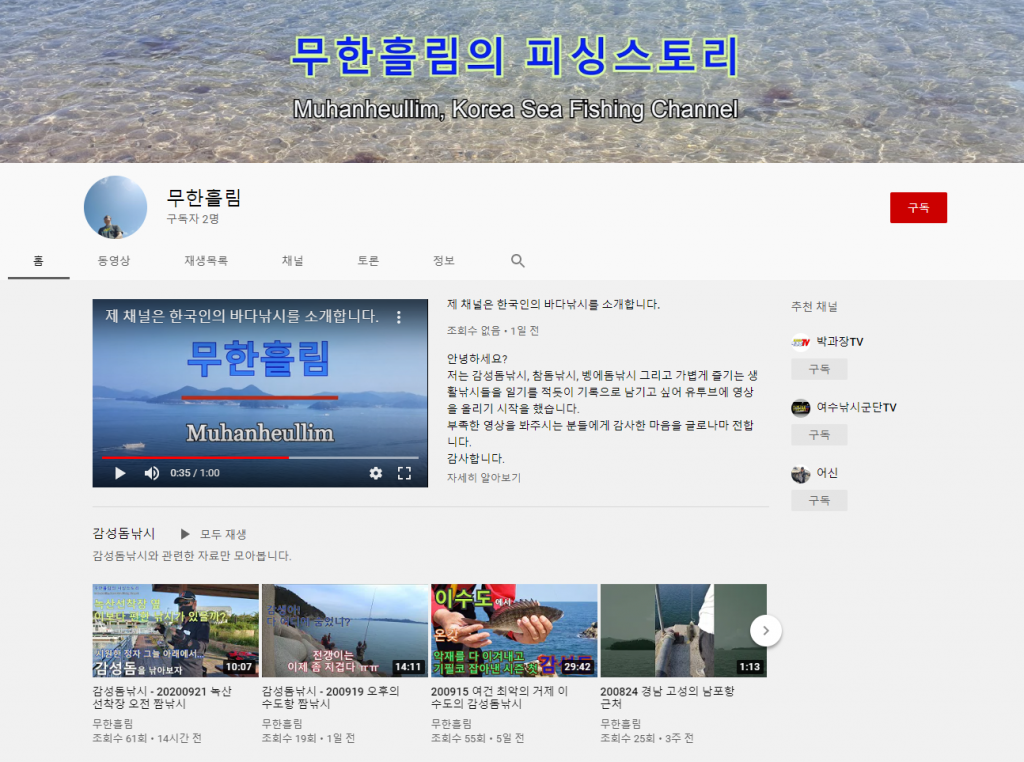Open the 이수도 29:42 video thumbnail
Image resolution: width=1024 pixels, height=762 pixels.
tap(514, 631)
